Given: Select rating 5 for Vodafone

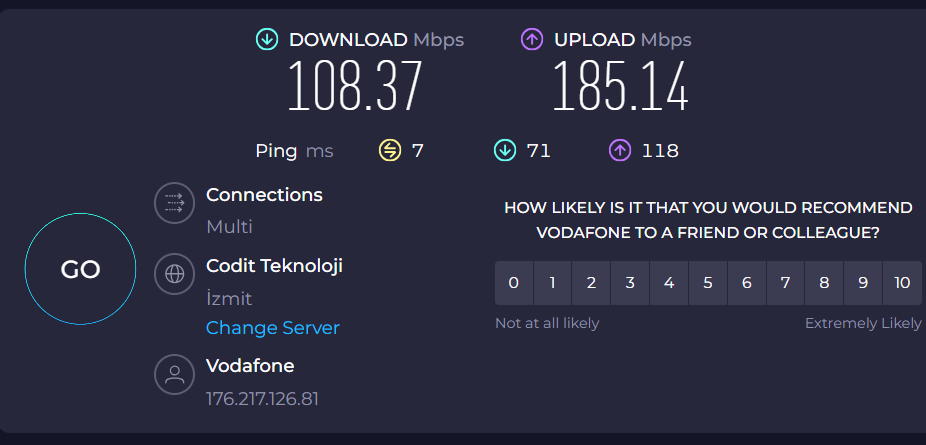Looking at the screenshot, I should (707, 283).
